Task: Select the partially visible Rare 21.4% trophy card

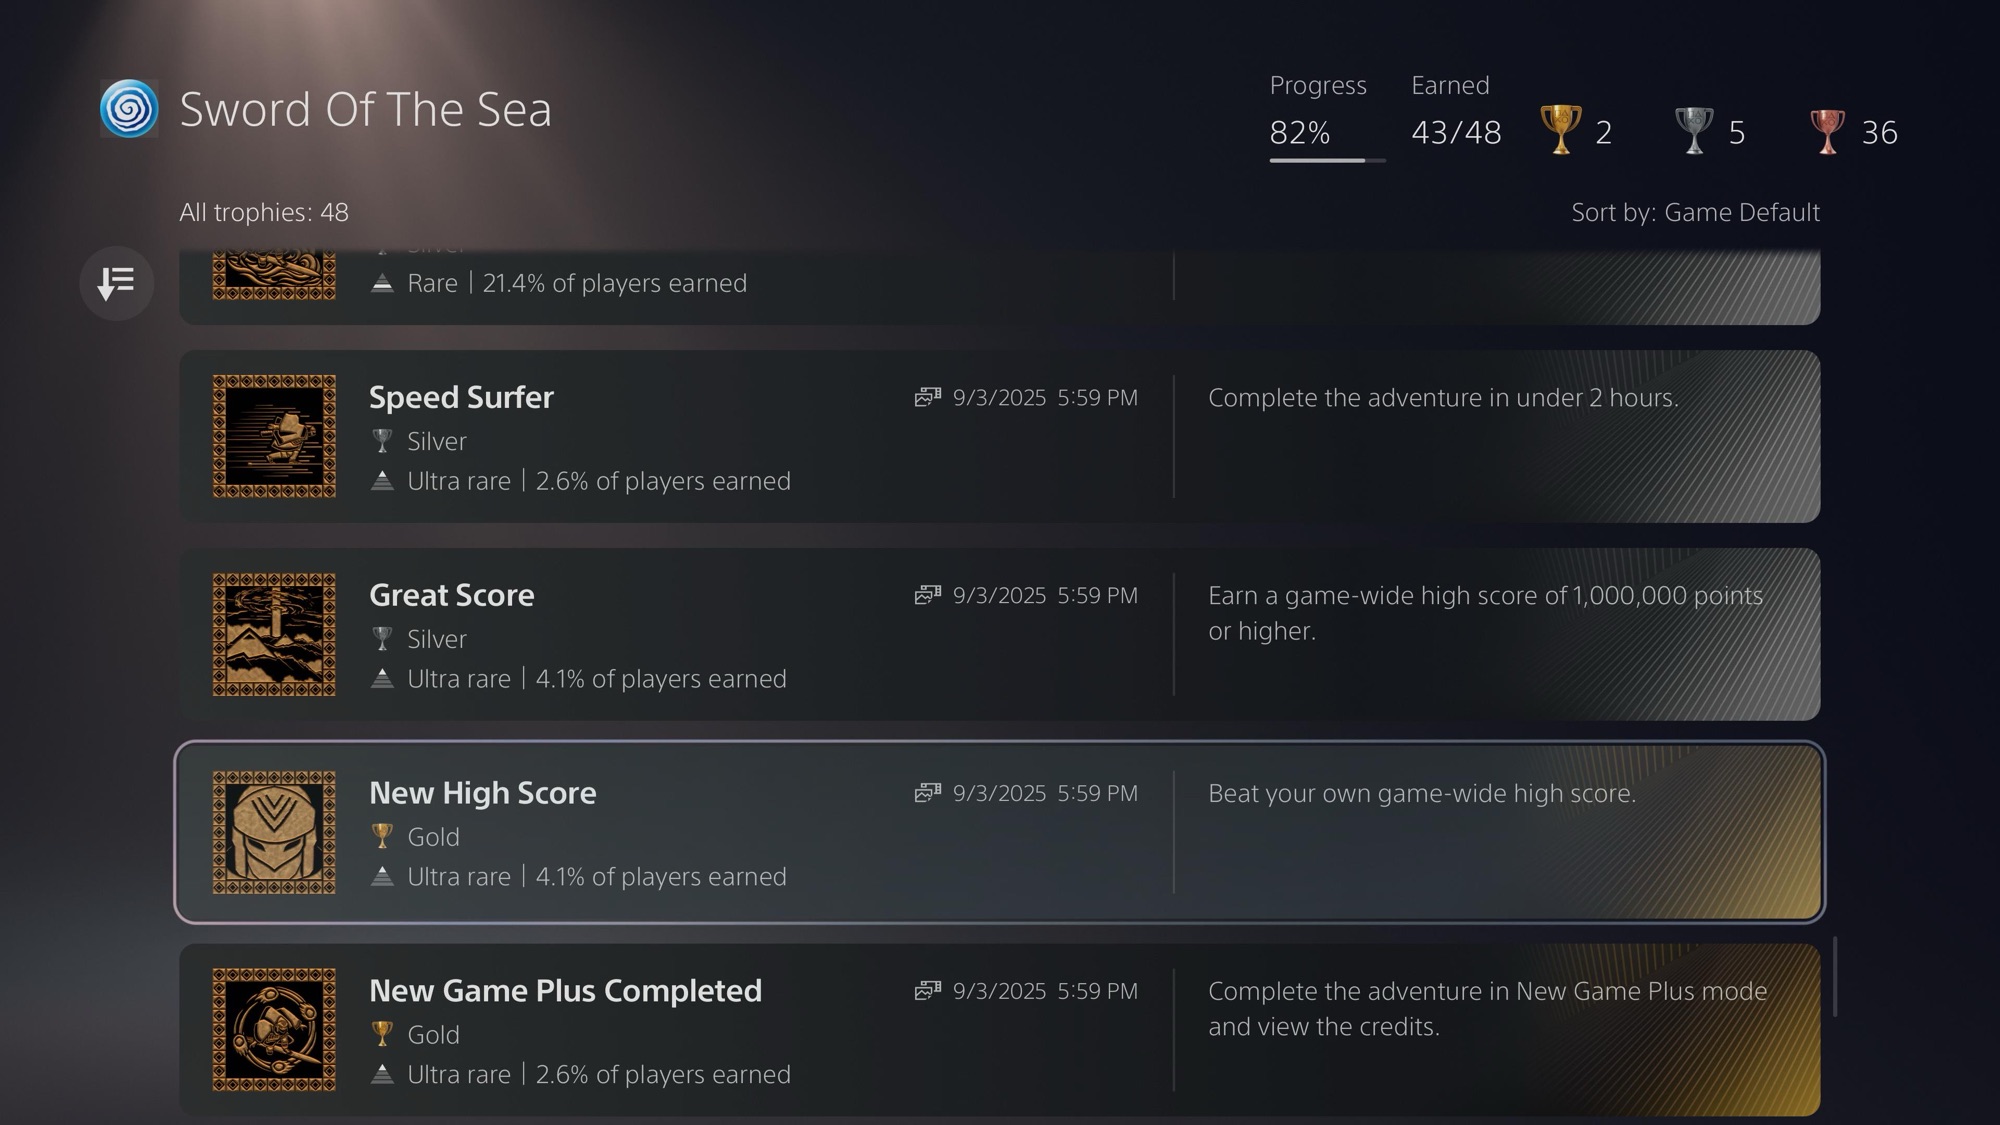Action: 1000,286
